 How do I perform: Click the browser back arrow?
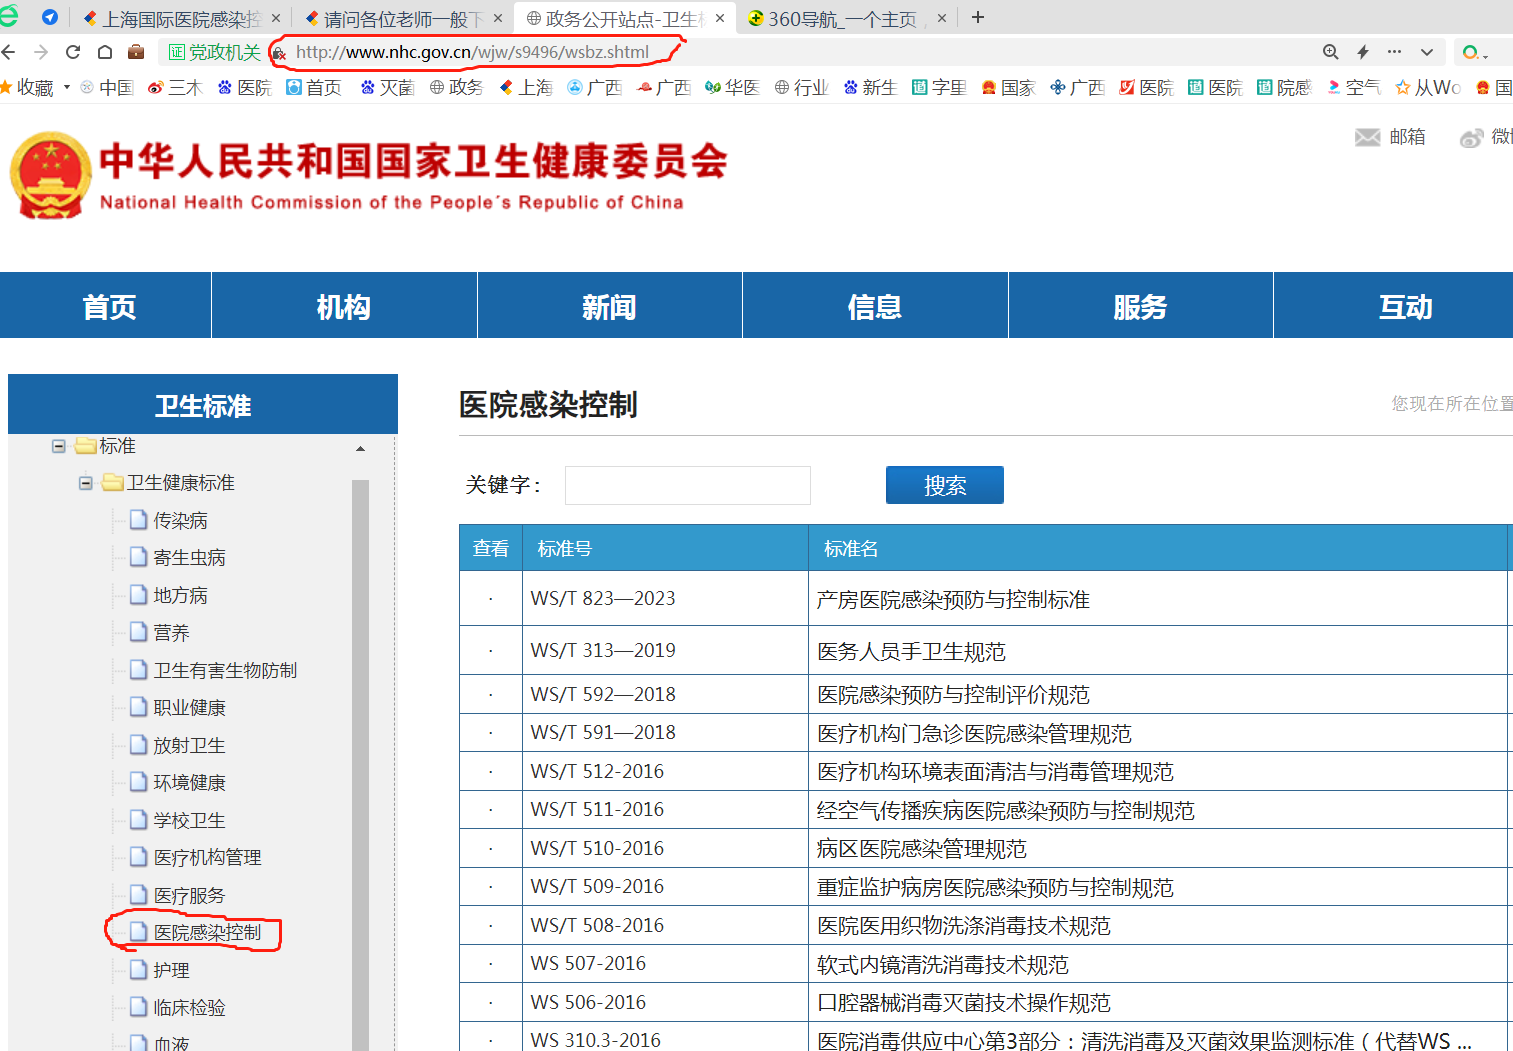click(8, 52)
